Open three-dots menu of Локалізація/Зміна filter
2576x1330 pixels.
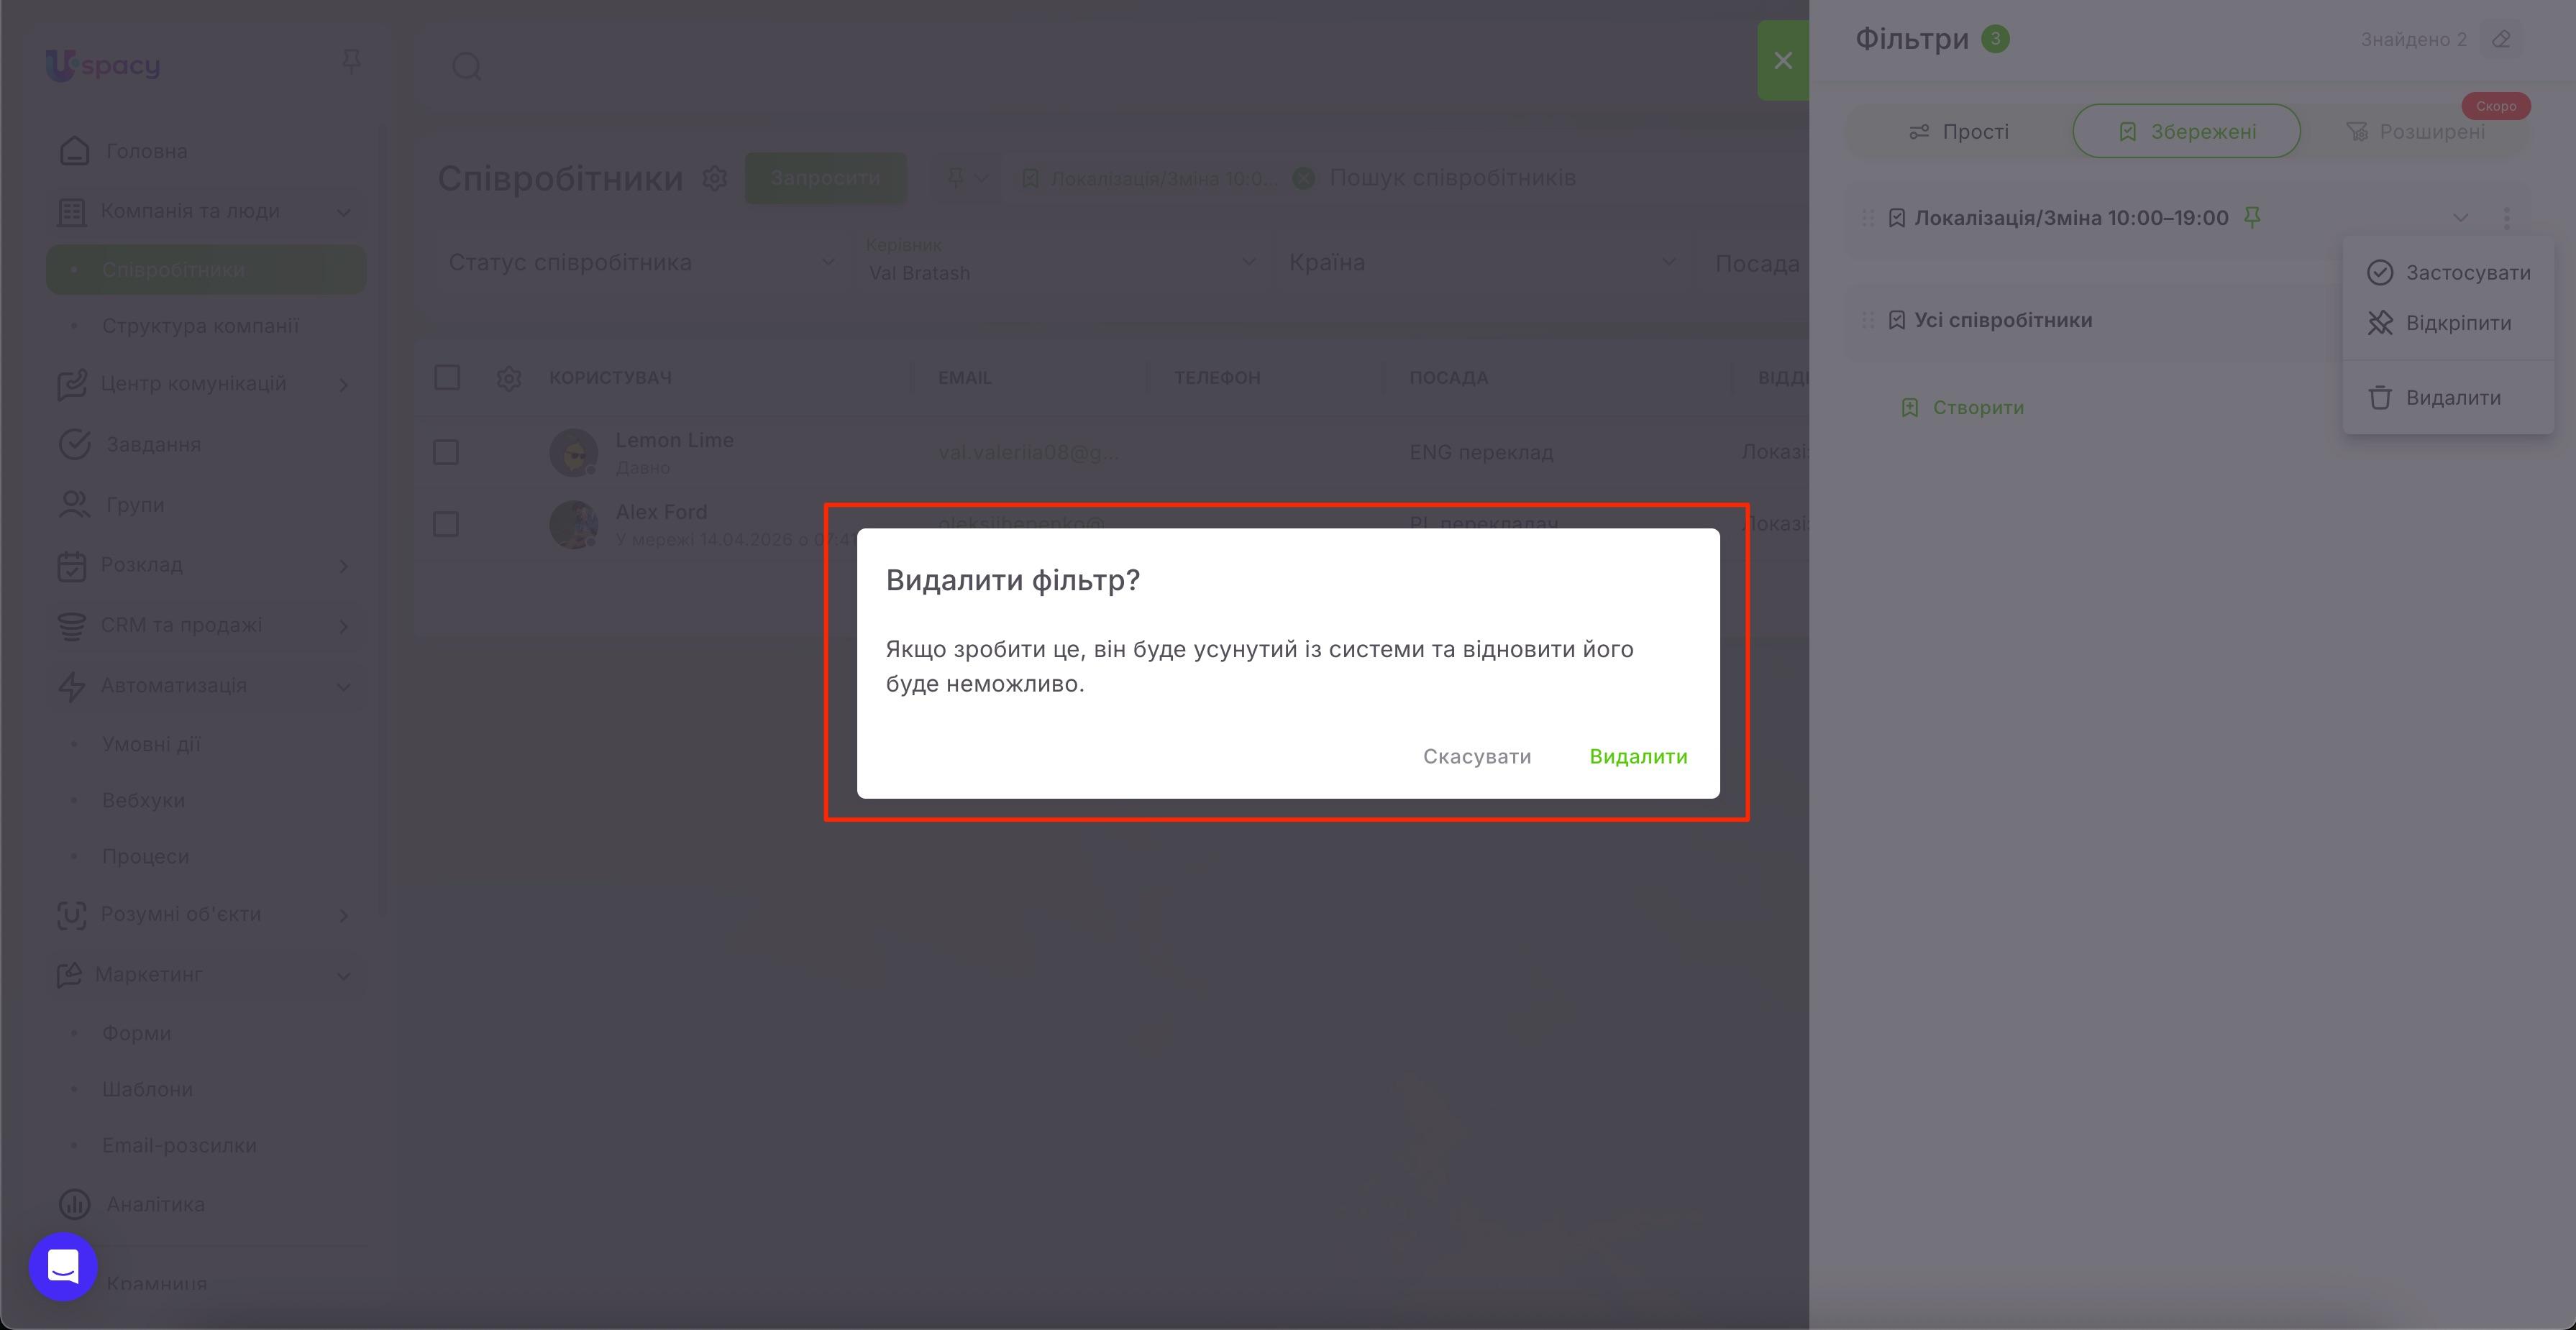2506,217
